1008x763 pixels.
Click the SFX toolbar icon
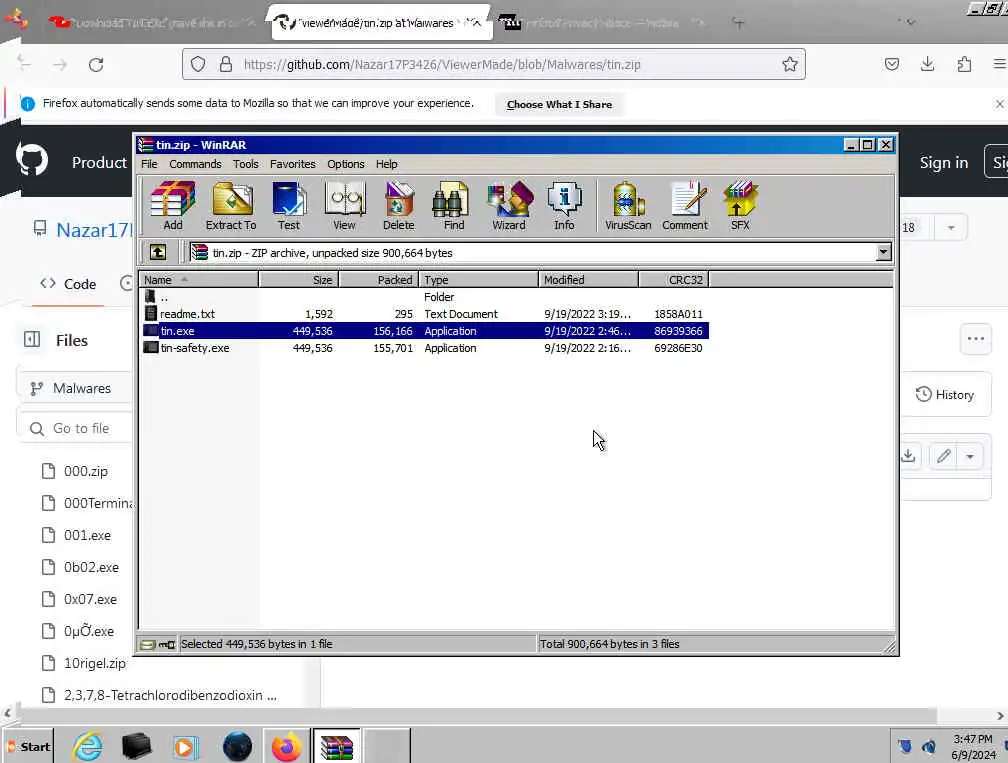(x=740, y=206)
